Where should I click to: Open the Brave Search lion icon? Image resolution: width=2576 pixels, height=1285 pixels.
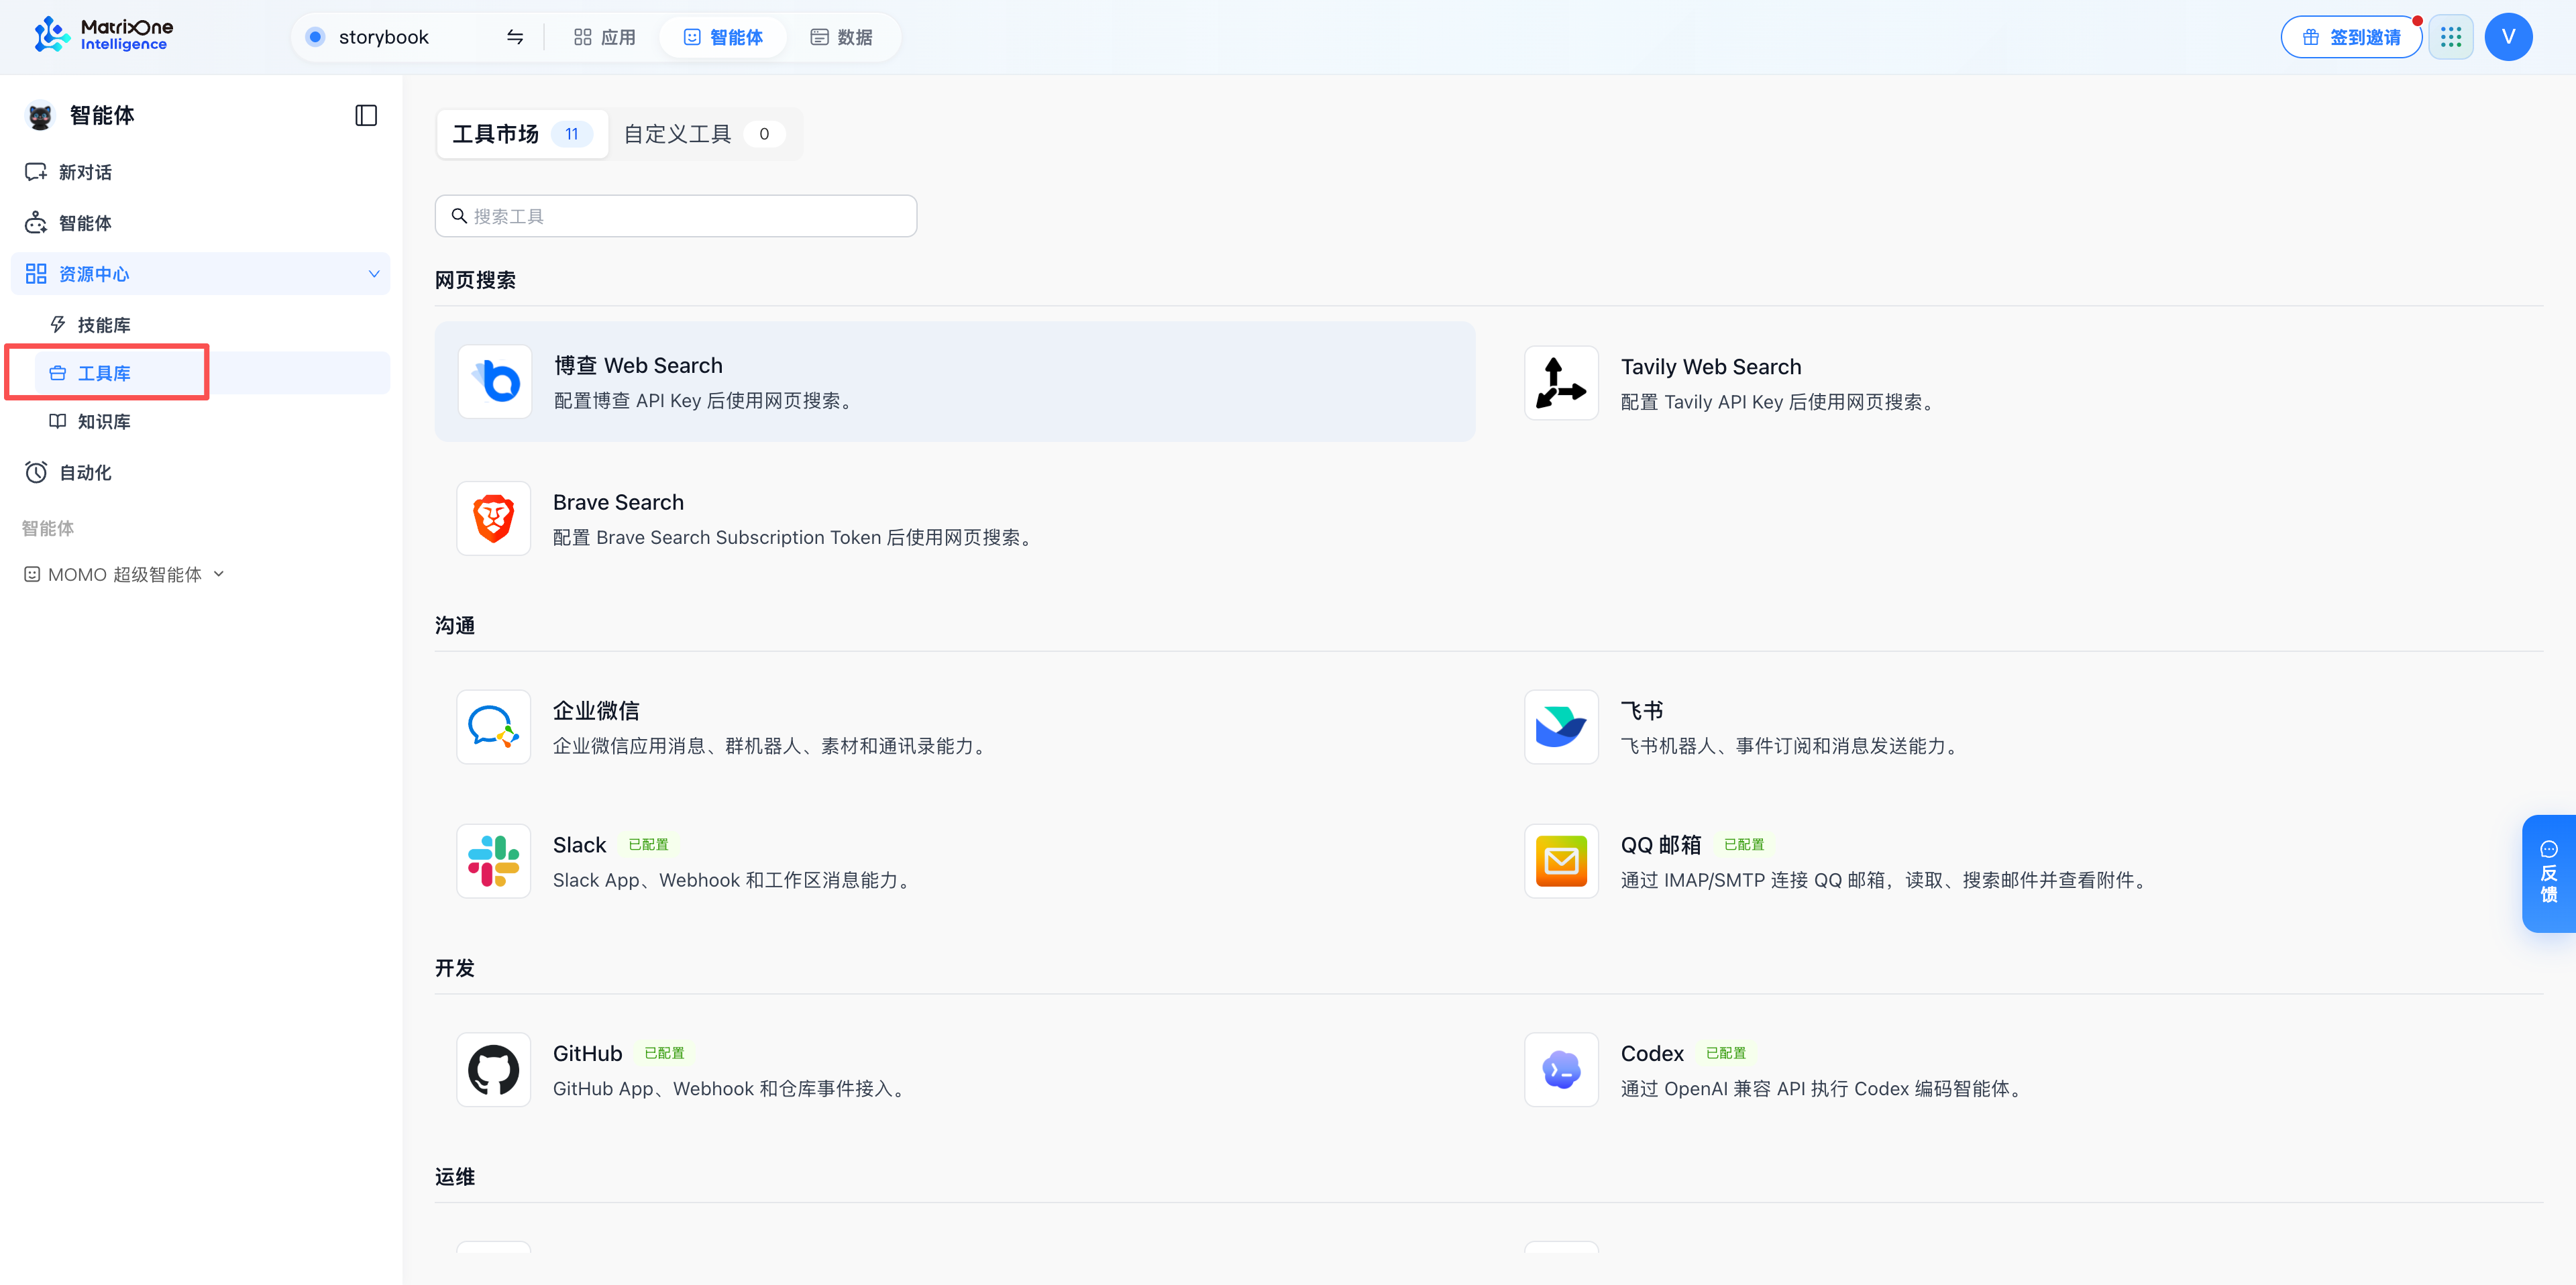(x=494, y=518)
